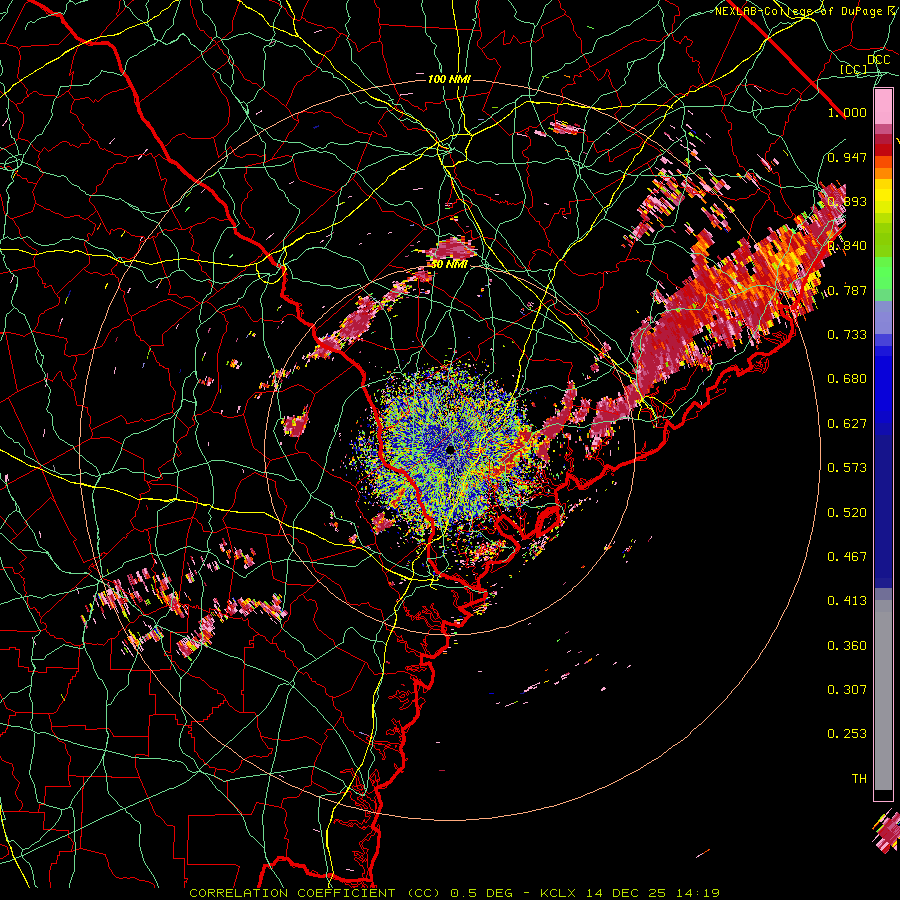Click the 100 NMI range ring label
This screenshot has width=900, height=900.
tap(449, 79)
